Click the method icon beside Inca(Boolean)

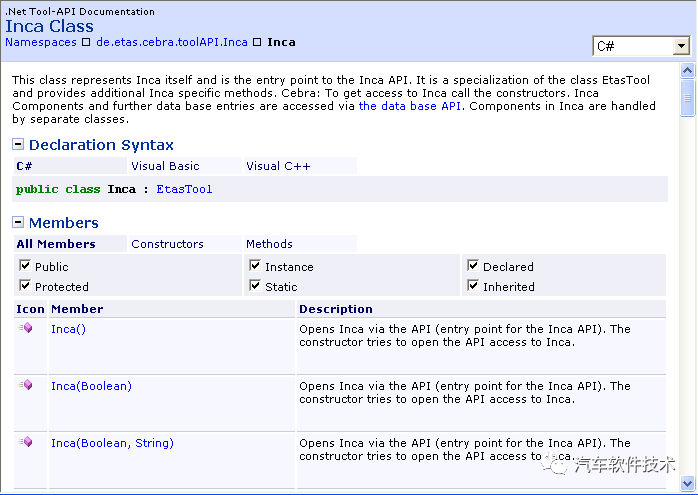(25, 385)
